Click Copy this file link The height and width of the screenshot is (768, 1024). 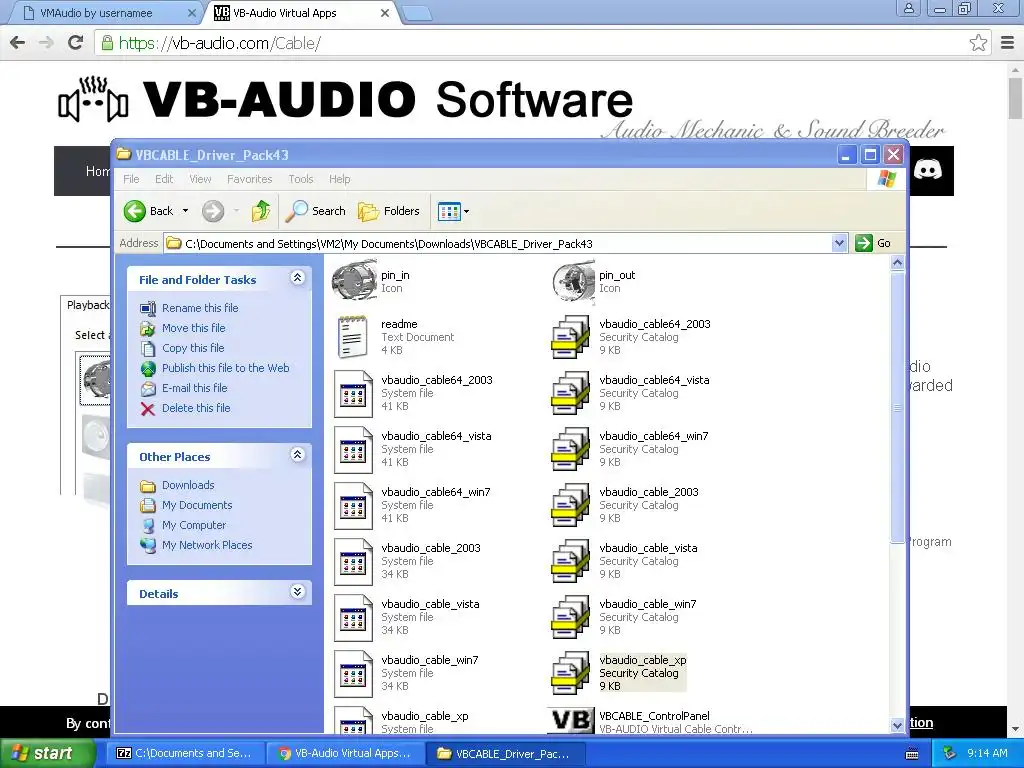(193, 348)
